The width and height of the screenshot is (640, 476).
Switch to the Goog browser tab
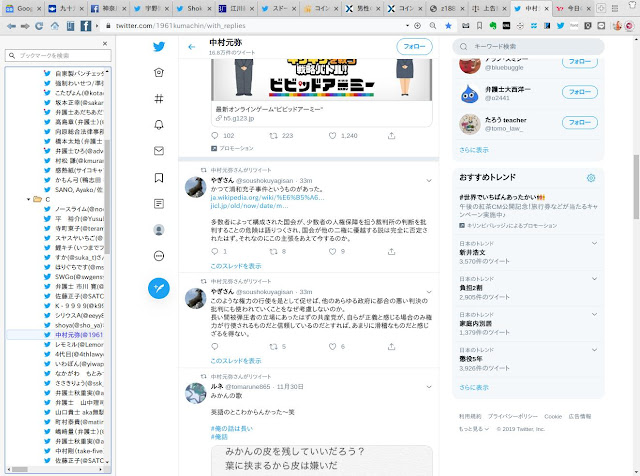coord(23,8)
